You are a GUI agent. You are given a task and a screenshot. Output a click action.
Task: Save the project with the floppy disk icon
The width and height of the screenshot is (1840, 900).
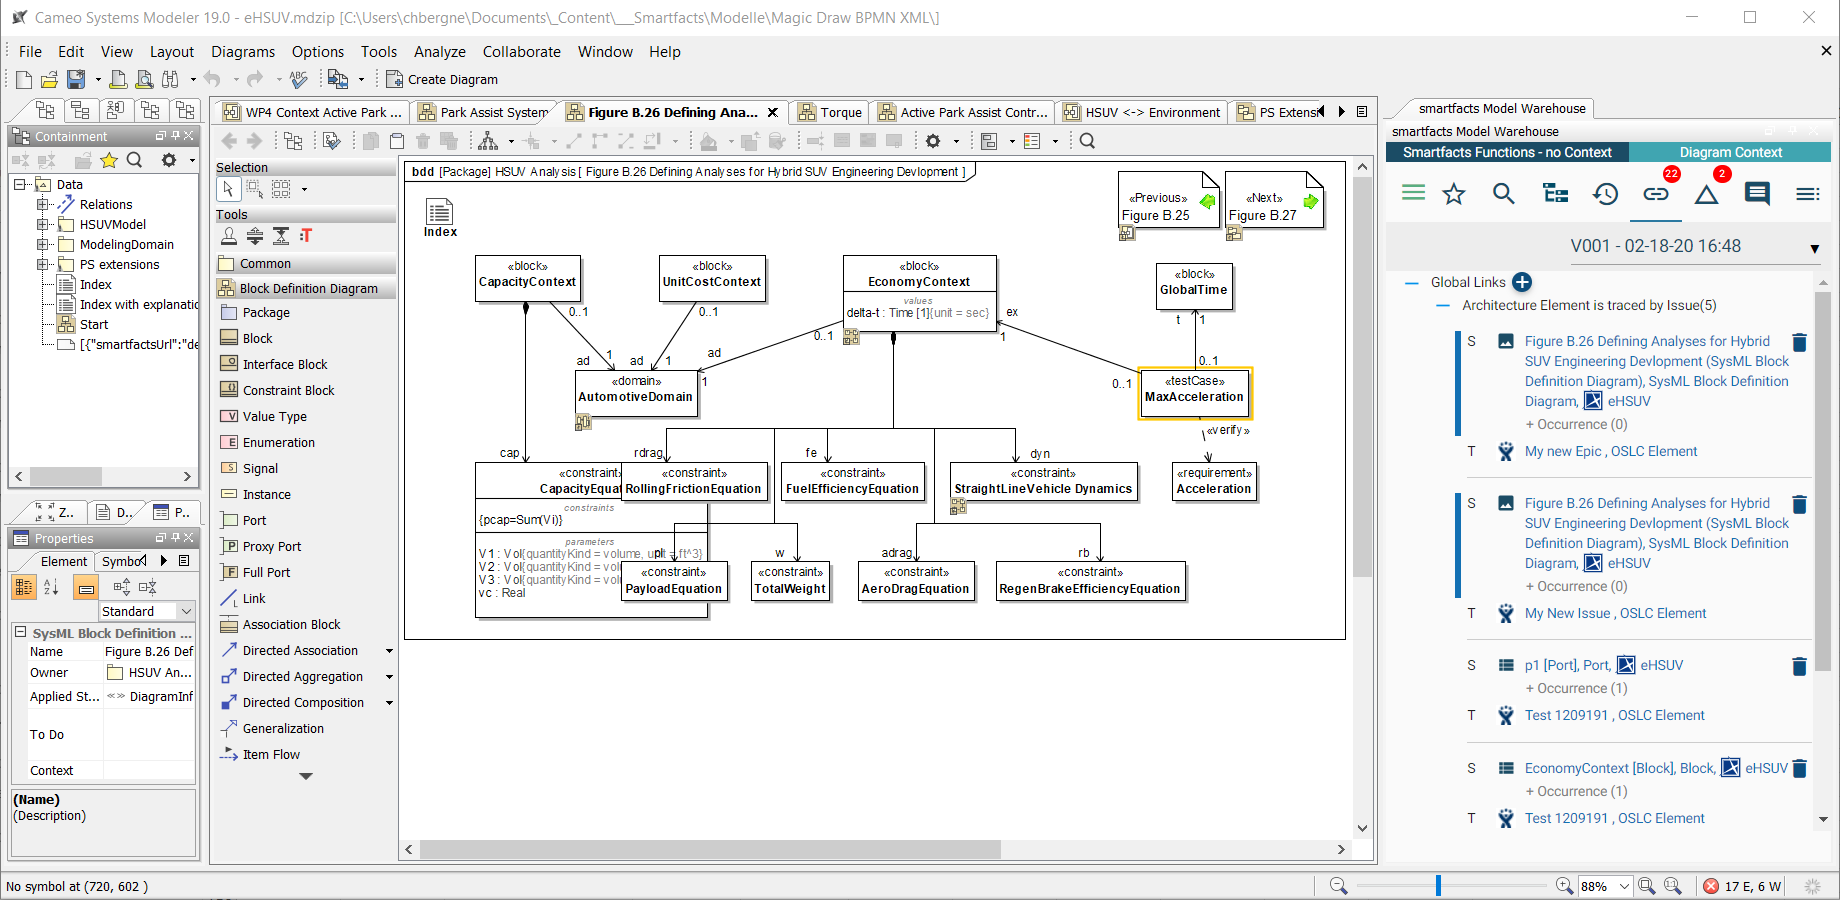[76, 79]
